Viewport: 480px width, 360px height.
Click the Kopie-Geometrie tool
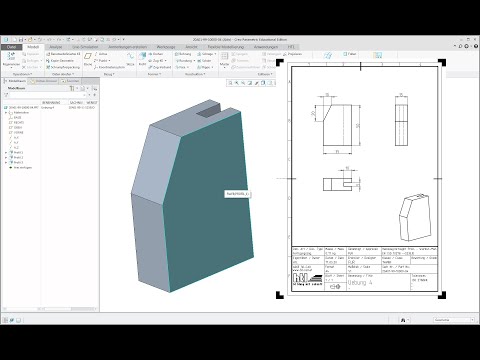pyautogui.click(x=60, y=61)
